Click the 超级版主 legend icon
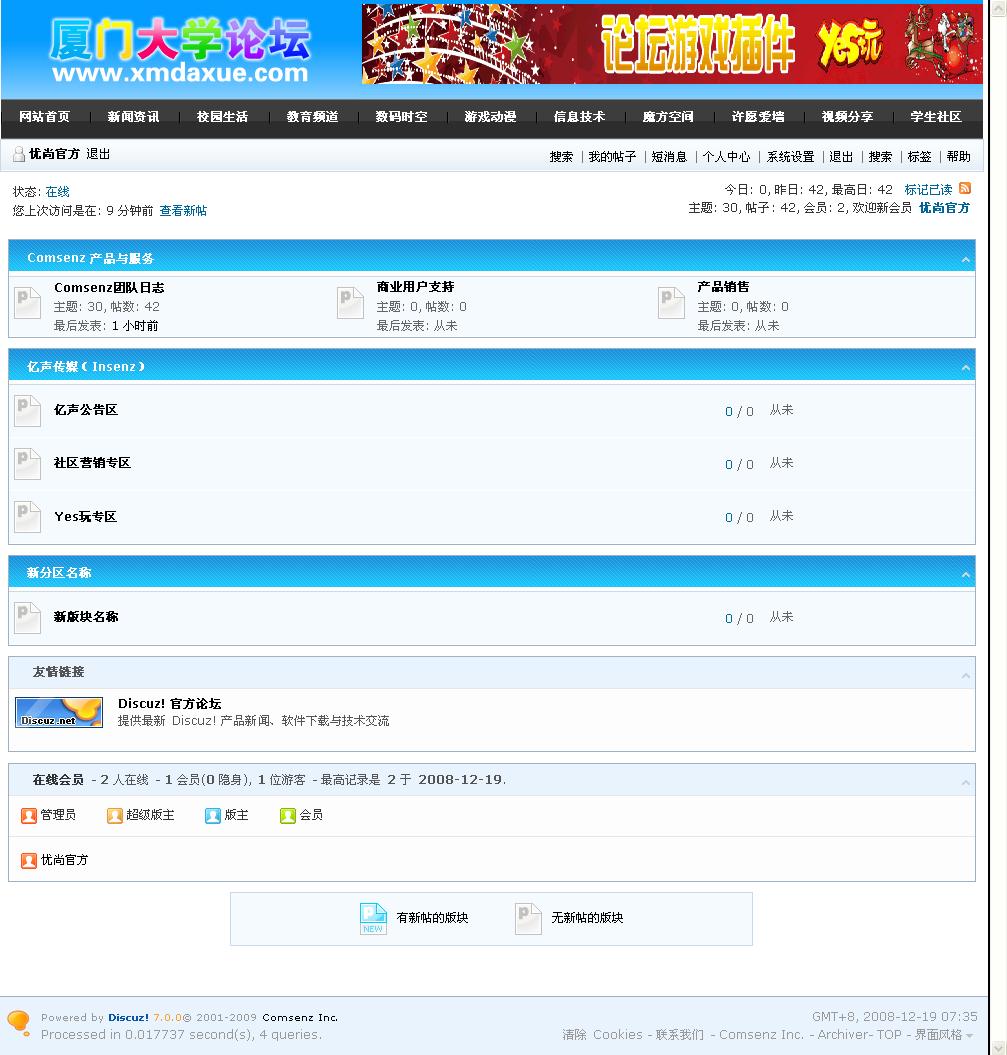Viewport: 1007px width, 1055px height. tap(115, 816)
